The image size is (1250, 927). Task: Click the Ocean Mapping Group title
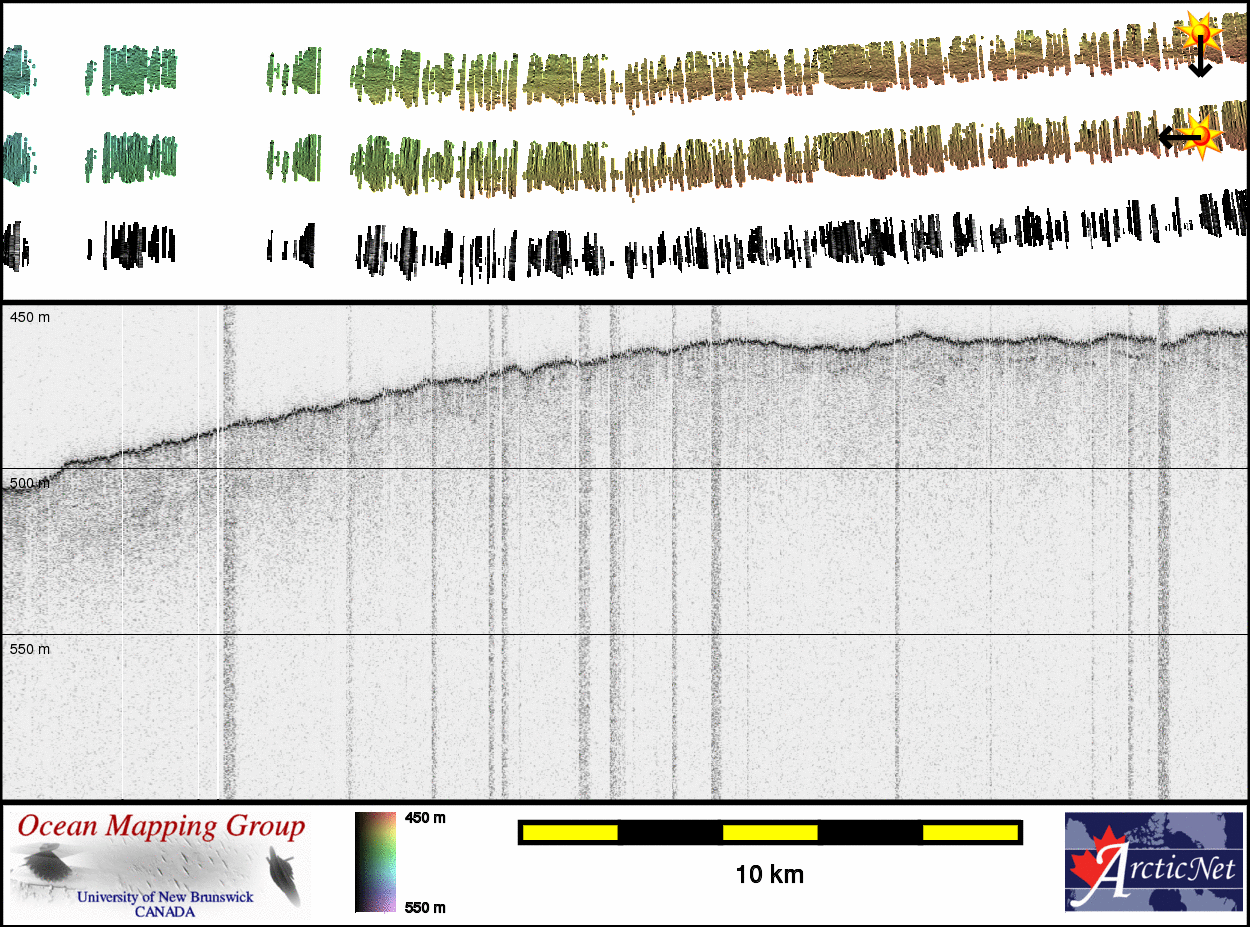tap(161, 826)
